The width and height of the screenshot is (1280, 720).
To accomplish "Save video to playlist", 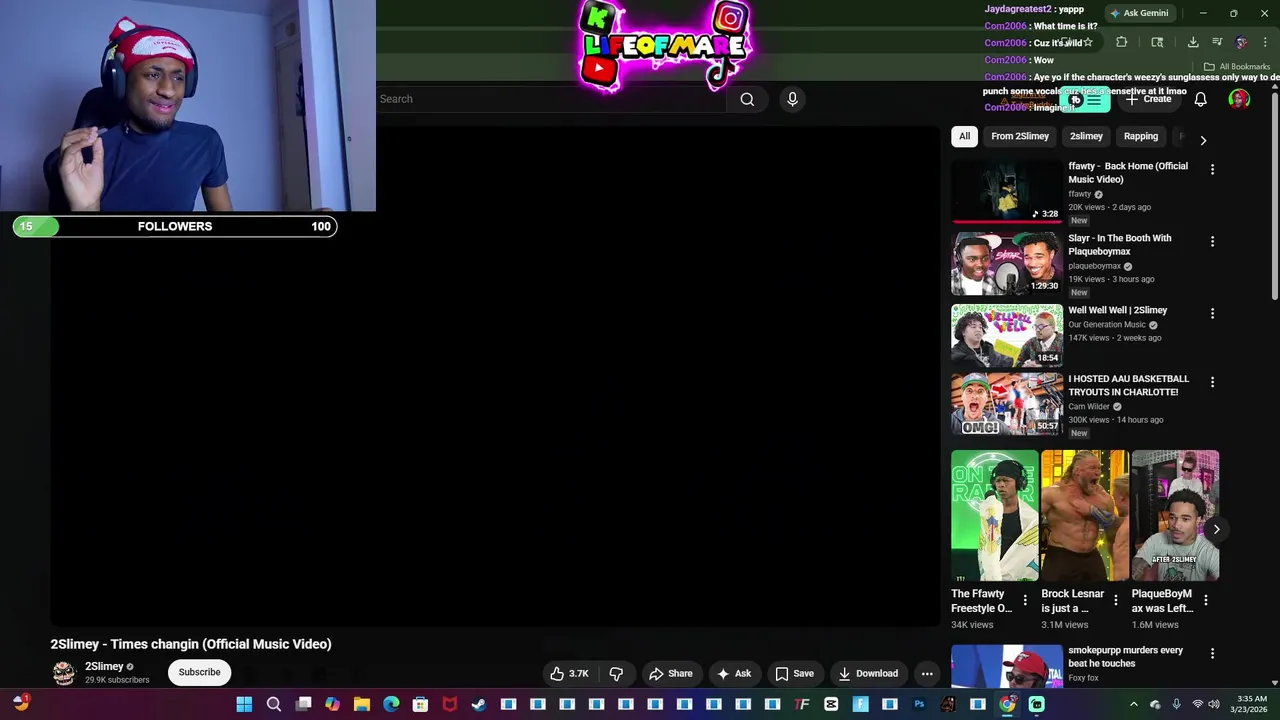I will tap(794, 674).
